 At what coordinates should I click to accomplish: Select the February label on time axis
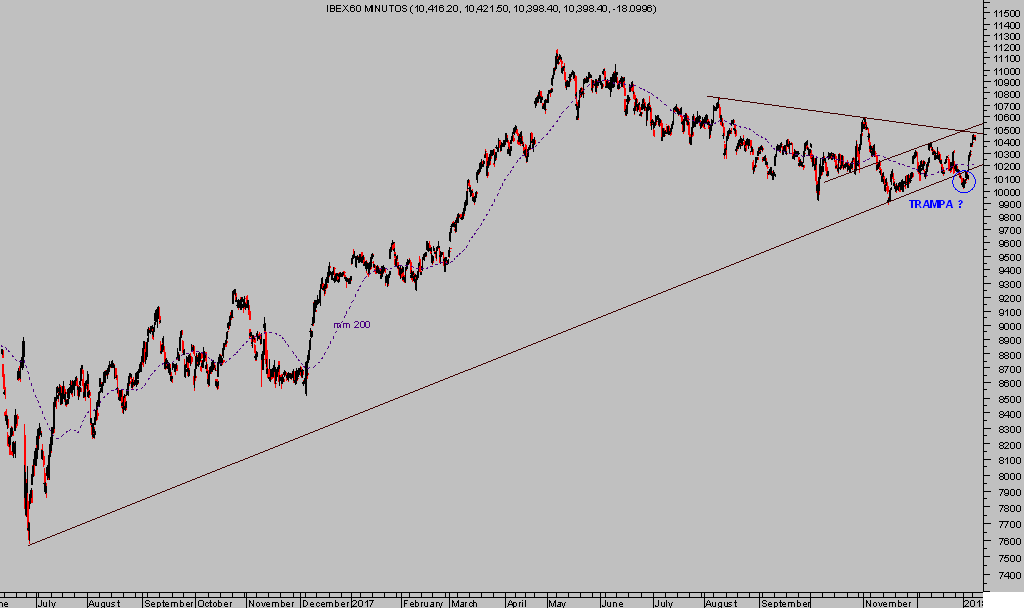(422, 603)
